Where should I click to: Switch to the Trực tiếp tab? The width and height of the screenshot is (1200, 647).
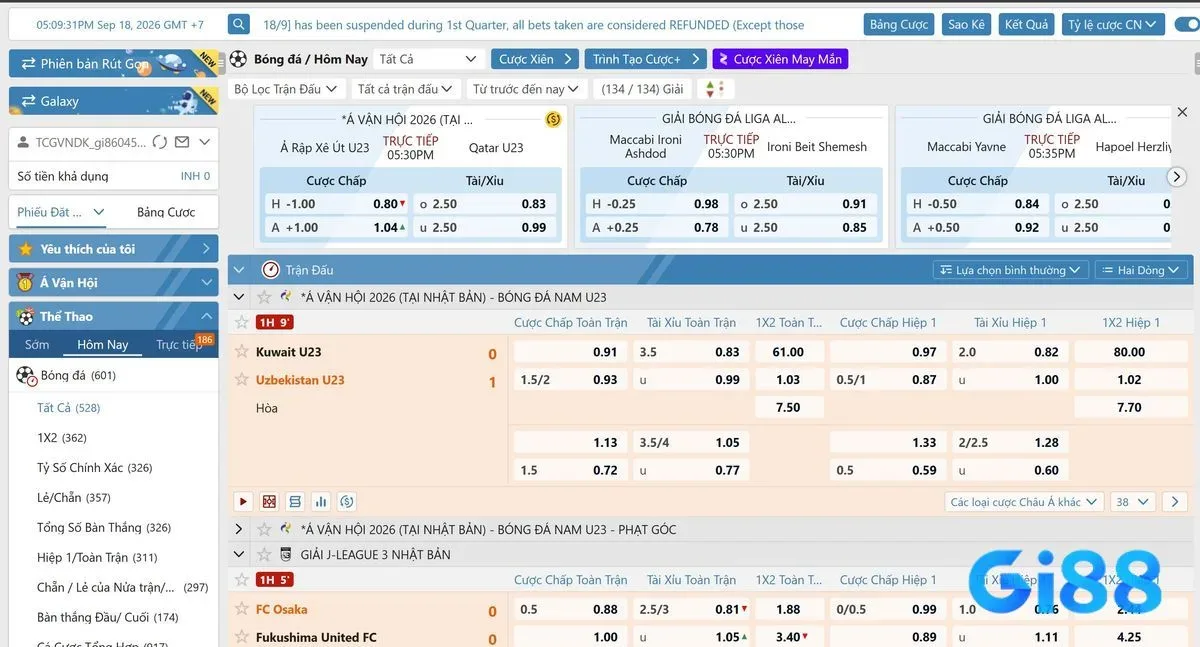[179, 345]
